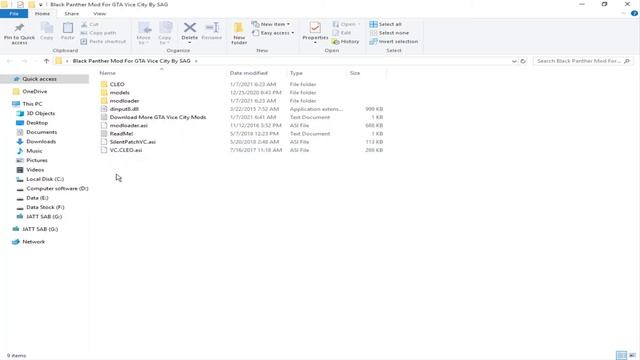Select Quick access in navigation pane
This screenshot has height=360, width=640.
tap(40, 79)
